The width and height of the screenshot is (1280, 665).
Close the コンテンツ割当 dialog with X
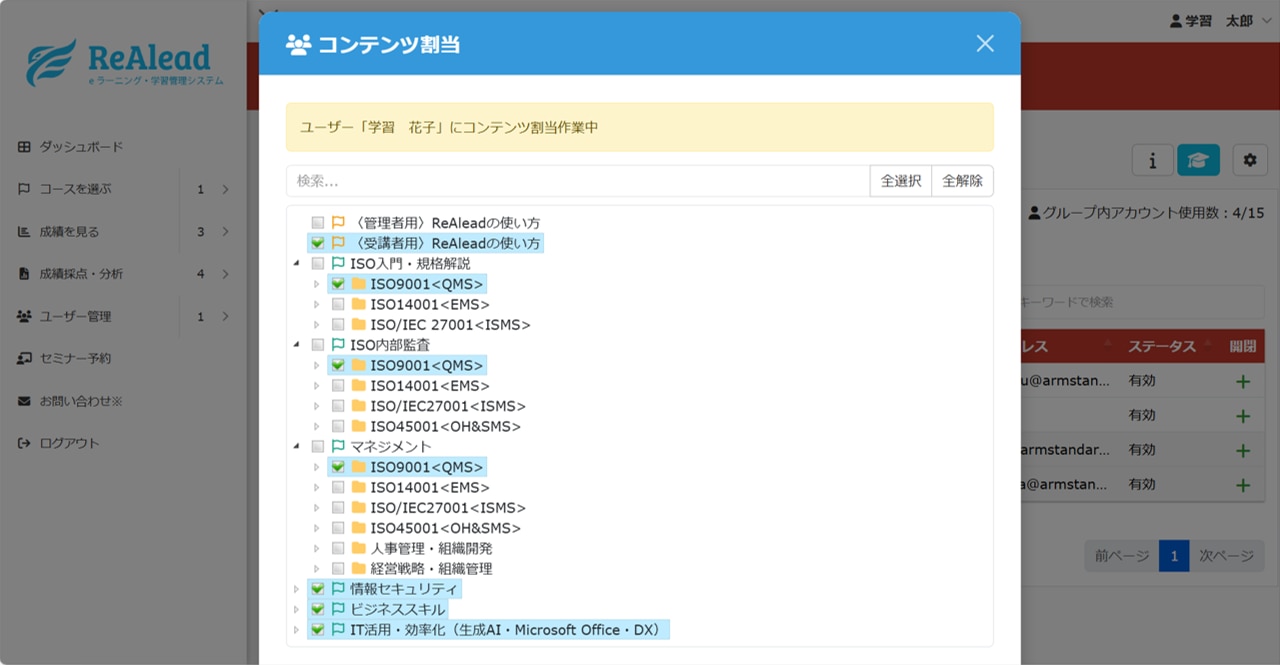coord(985,43)
